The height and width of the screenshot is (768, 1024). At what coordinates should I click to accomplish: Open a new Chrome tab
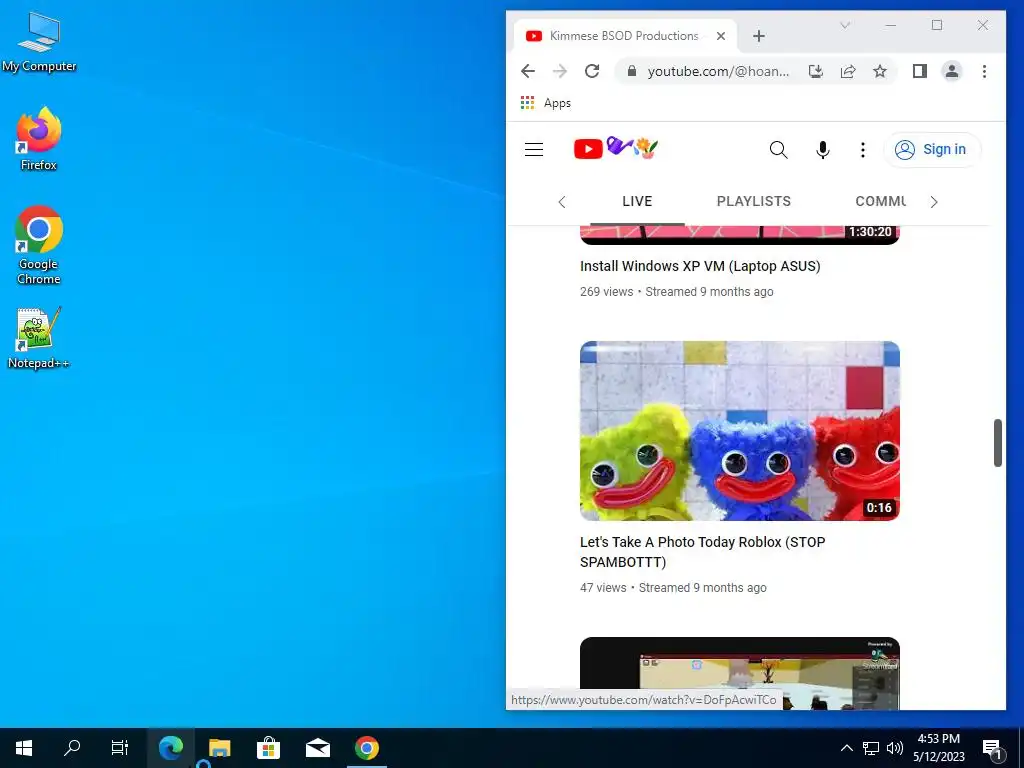tap(758, 36)
